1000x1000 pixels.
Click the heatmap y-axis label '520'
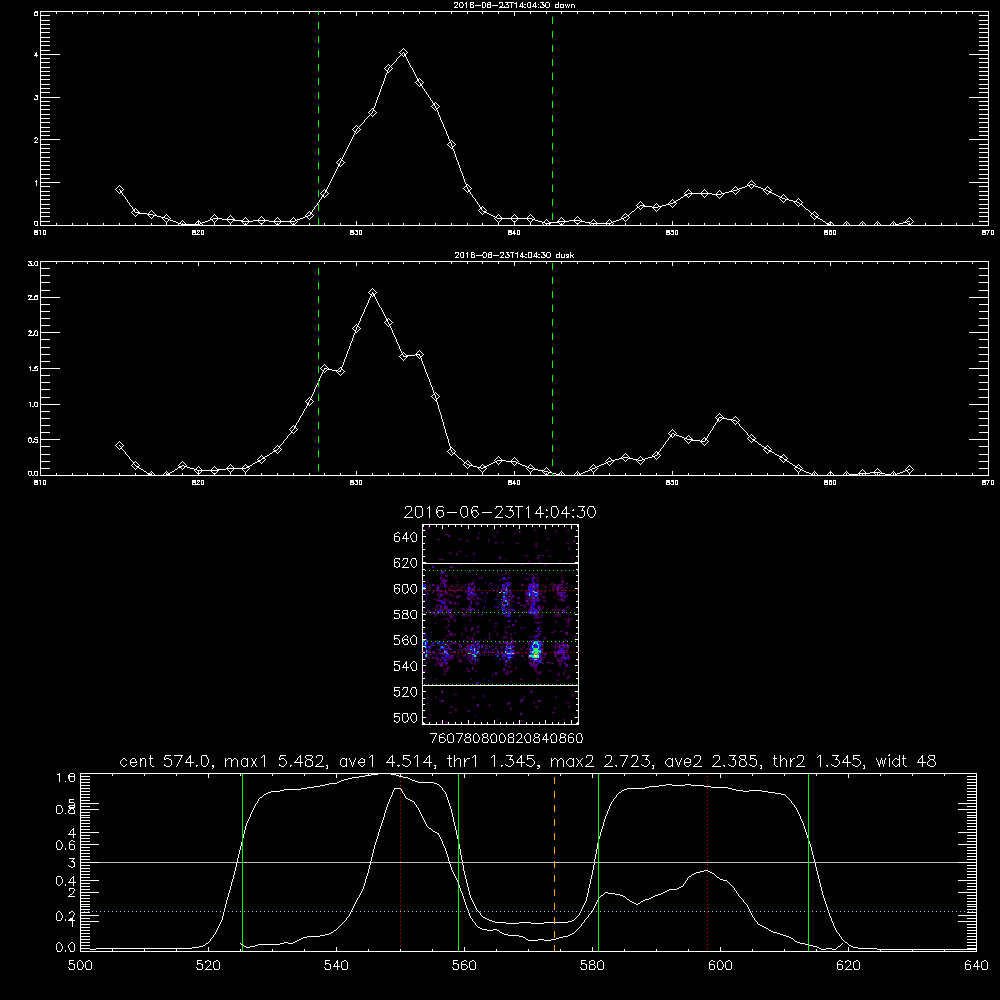coord(406,692)
